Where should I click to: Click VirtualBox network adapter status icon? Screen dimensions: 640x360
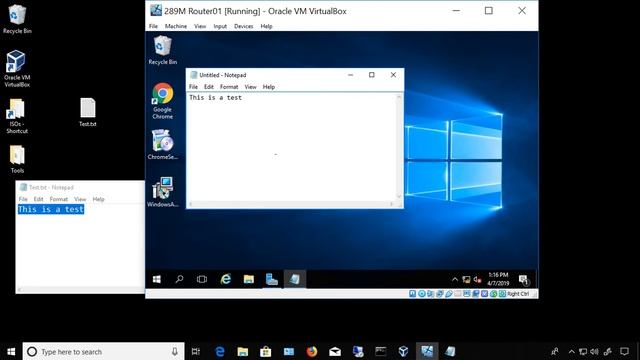coord(439,293)
